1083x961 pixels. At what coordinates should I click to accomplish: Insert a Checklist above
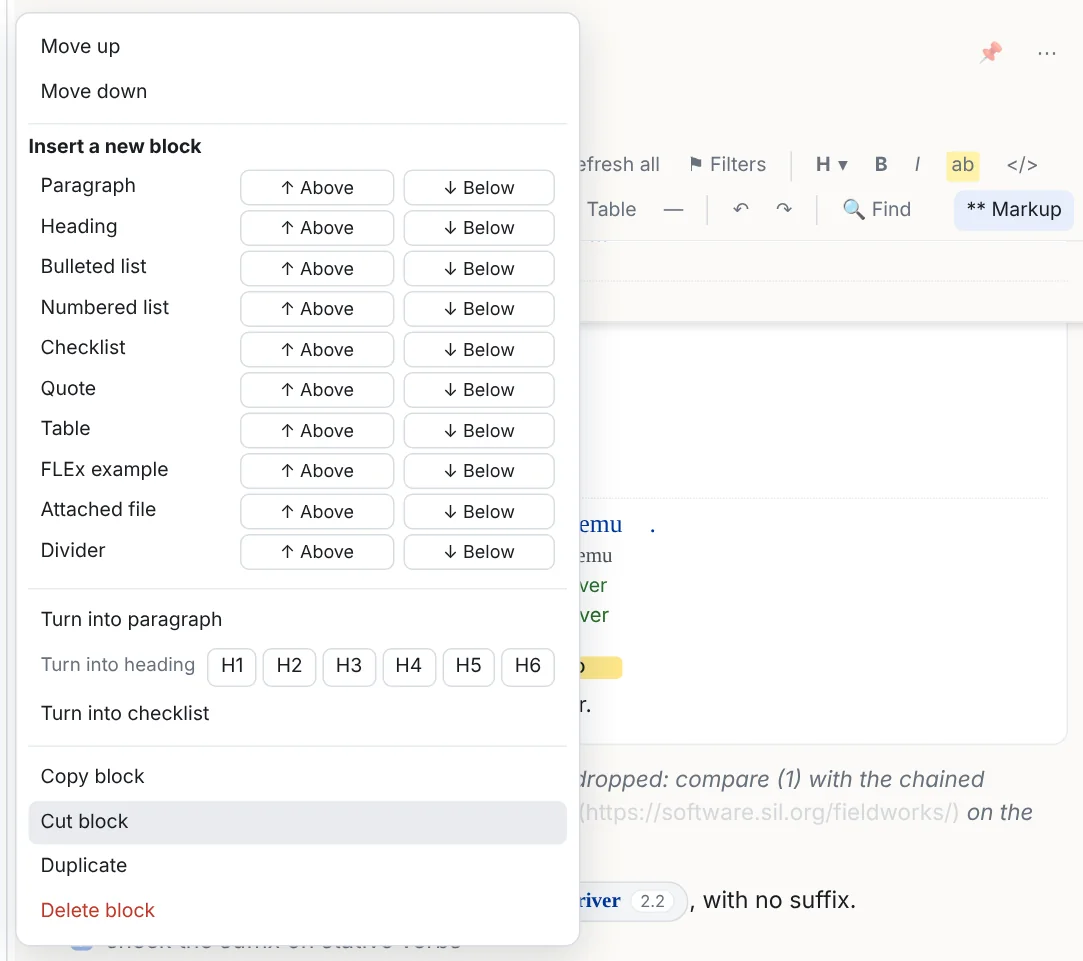pos(317,350)
